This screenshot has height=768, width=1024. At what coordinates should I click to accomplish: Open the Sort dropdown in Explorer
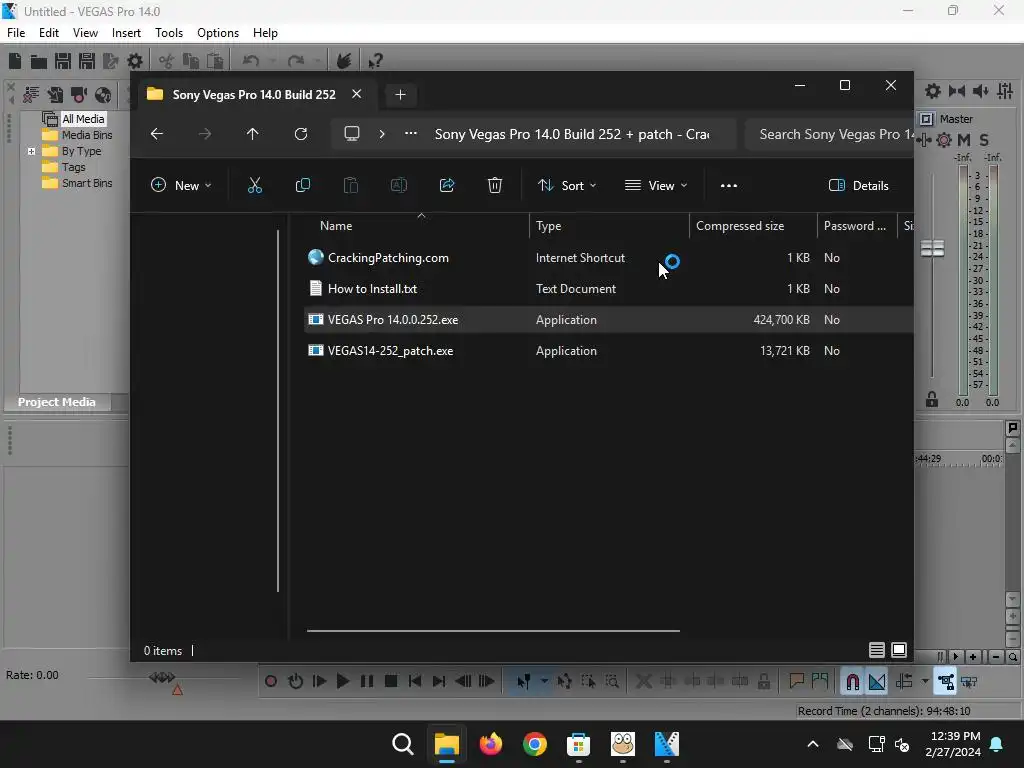pyautogui.click(x=567, y=185)
